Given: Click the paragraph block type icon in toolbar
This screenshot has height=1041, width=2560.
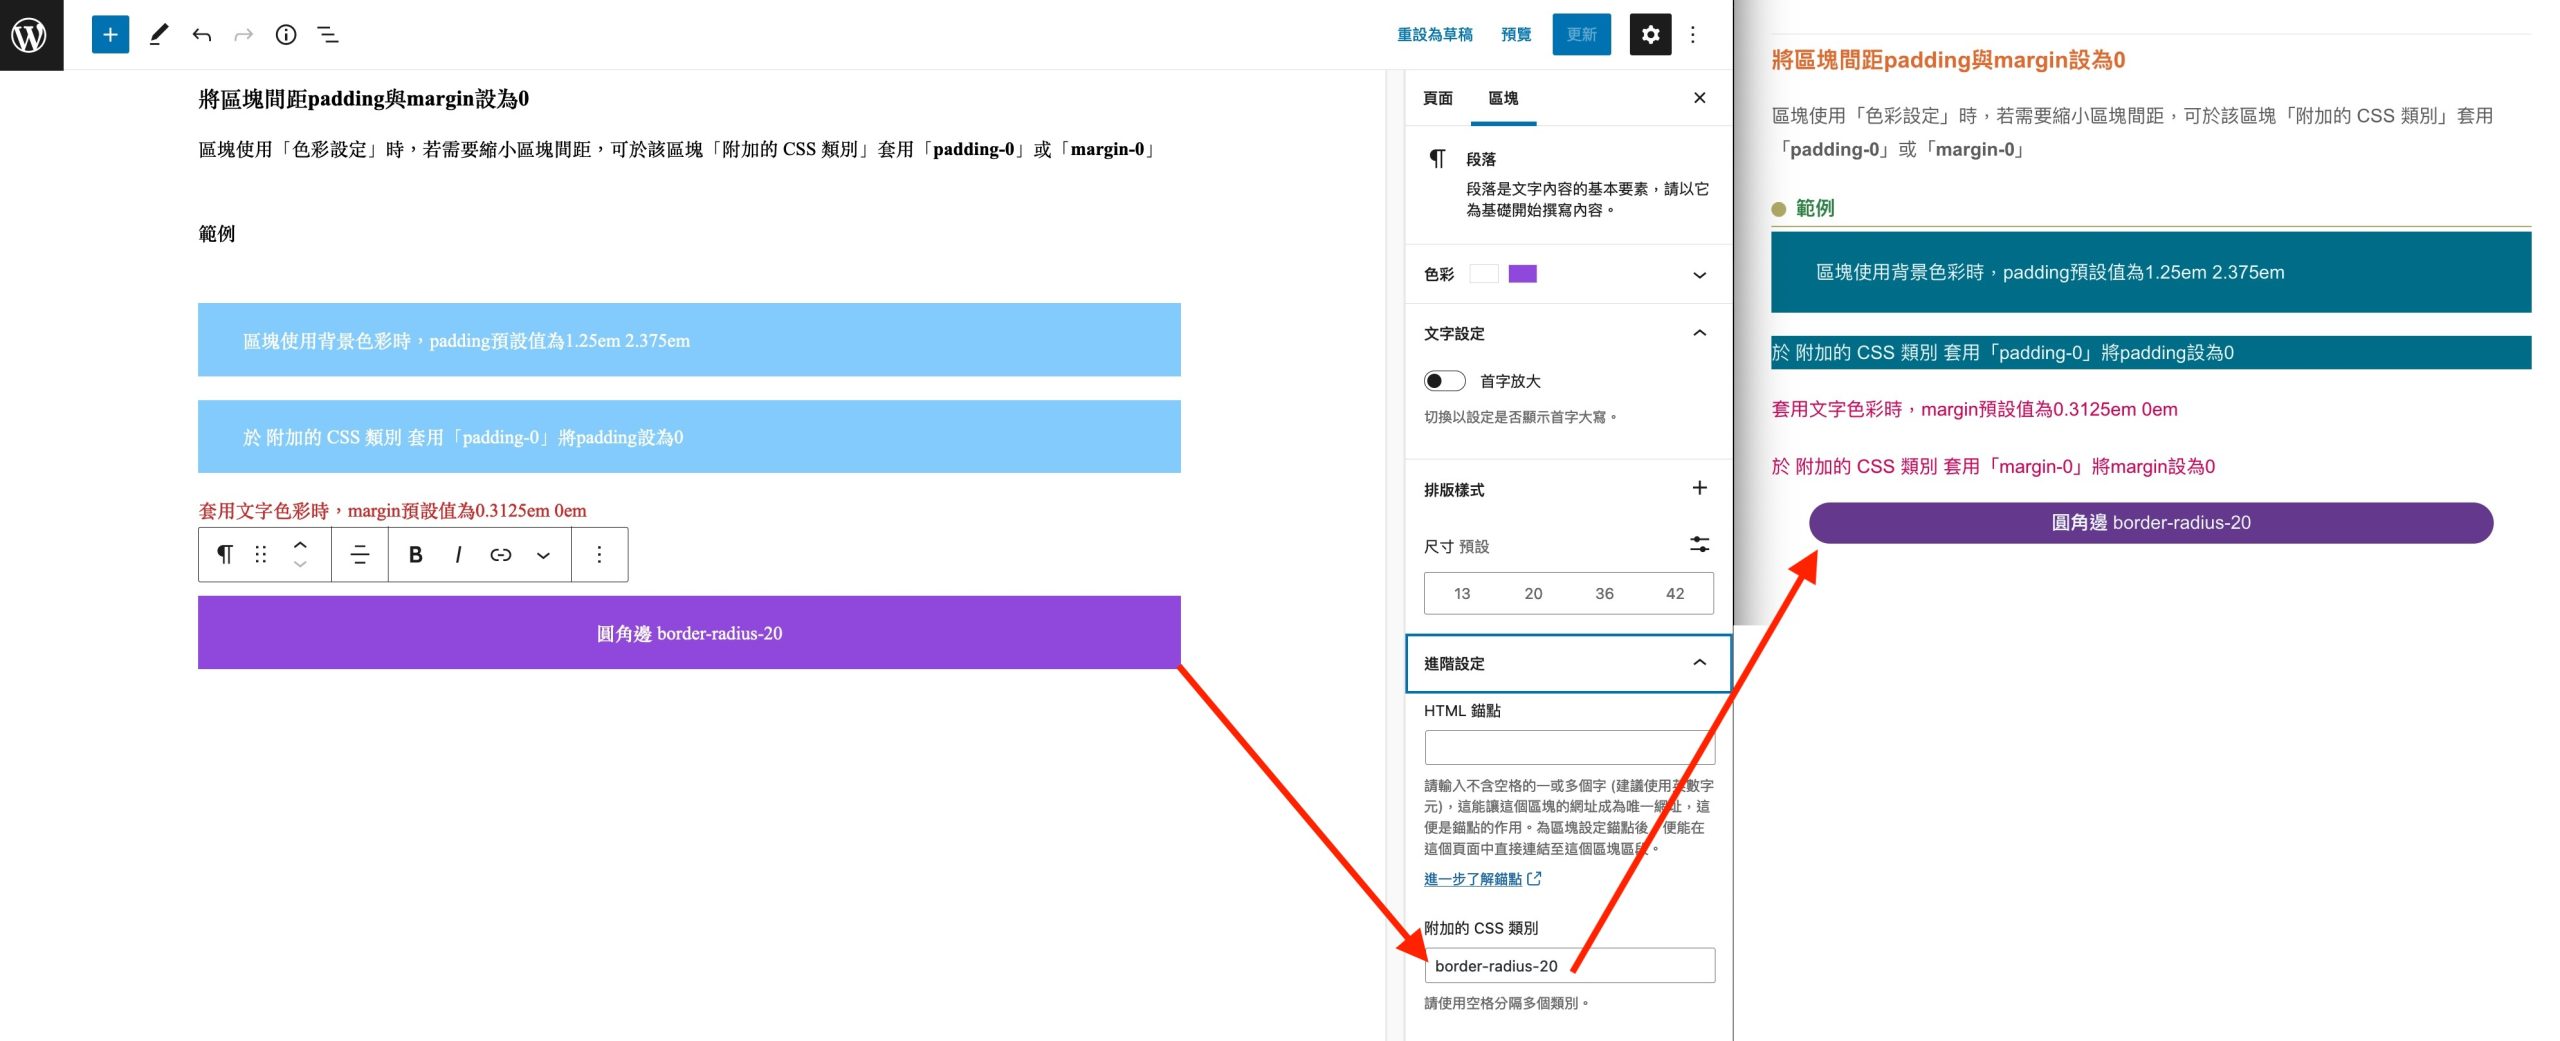Looking at the screenshot, I should coord(225,554).
